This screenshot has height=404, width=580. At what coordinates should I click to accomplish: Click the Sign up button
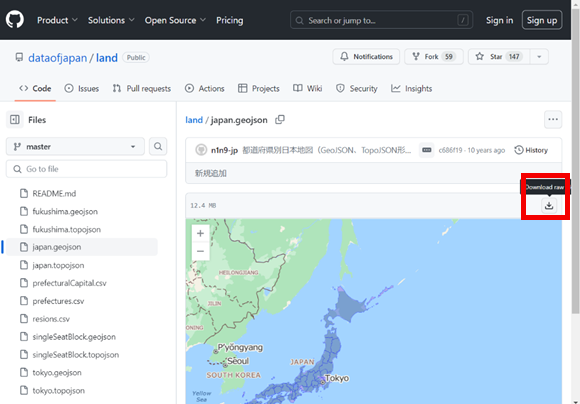click(542, 20)
